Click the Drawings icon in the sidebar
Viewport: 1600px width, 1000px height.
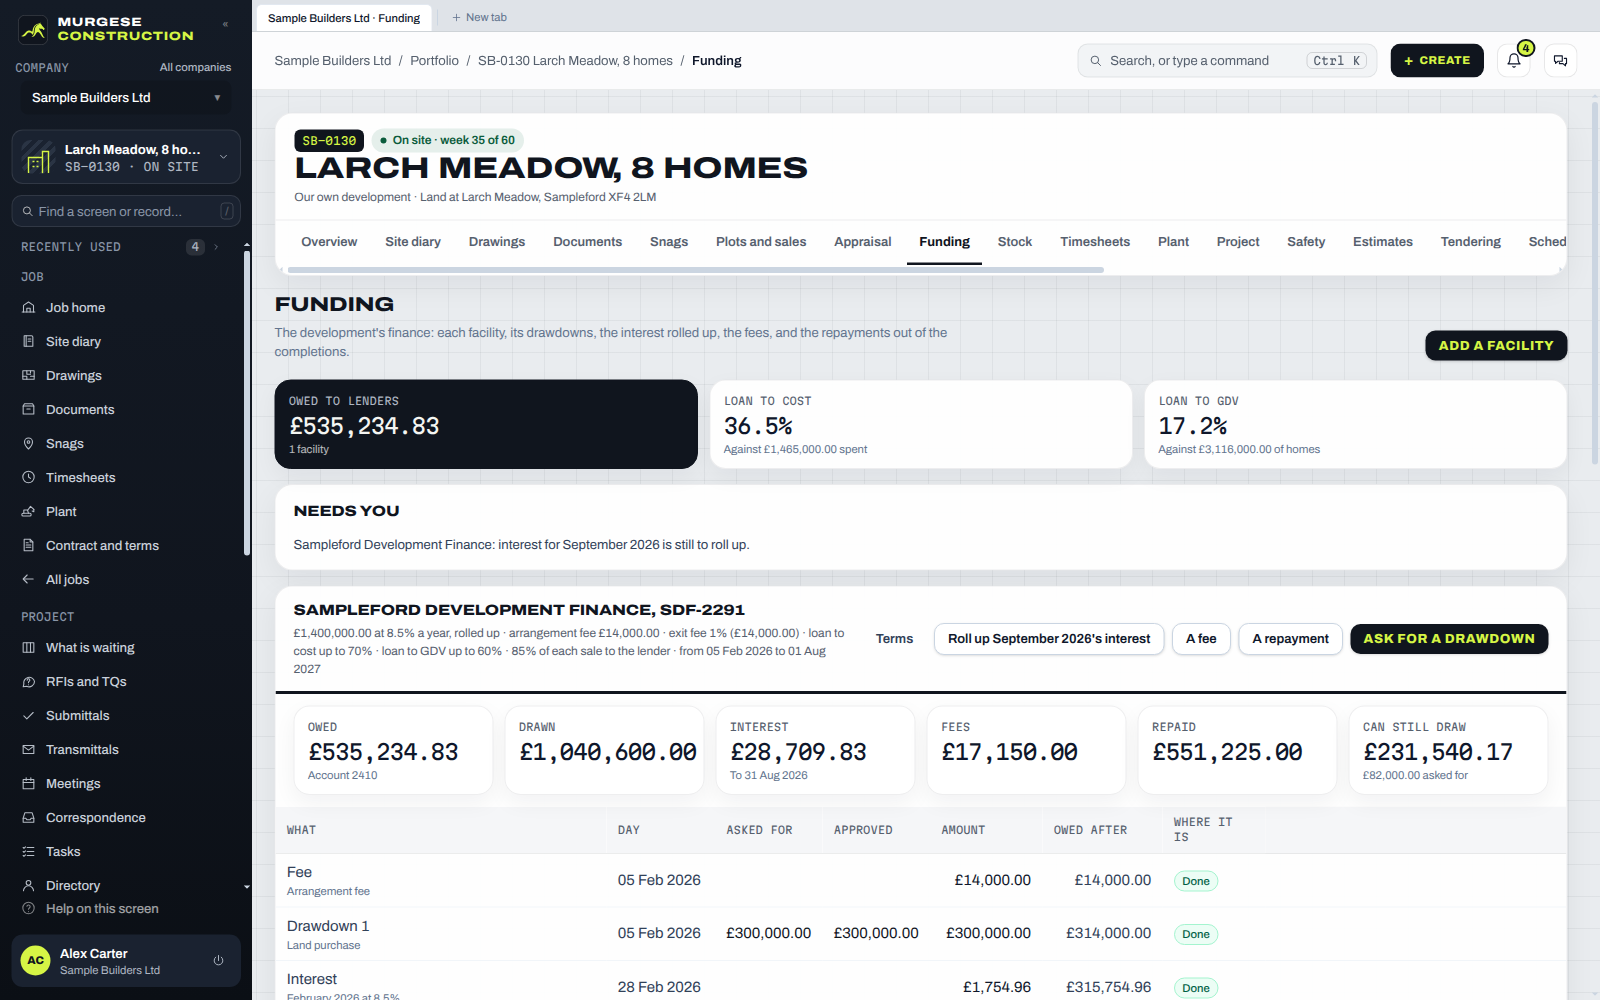pos(28,376)
